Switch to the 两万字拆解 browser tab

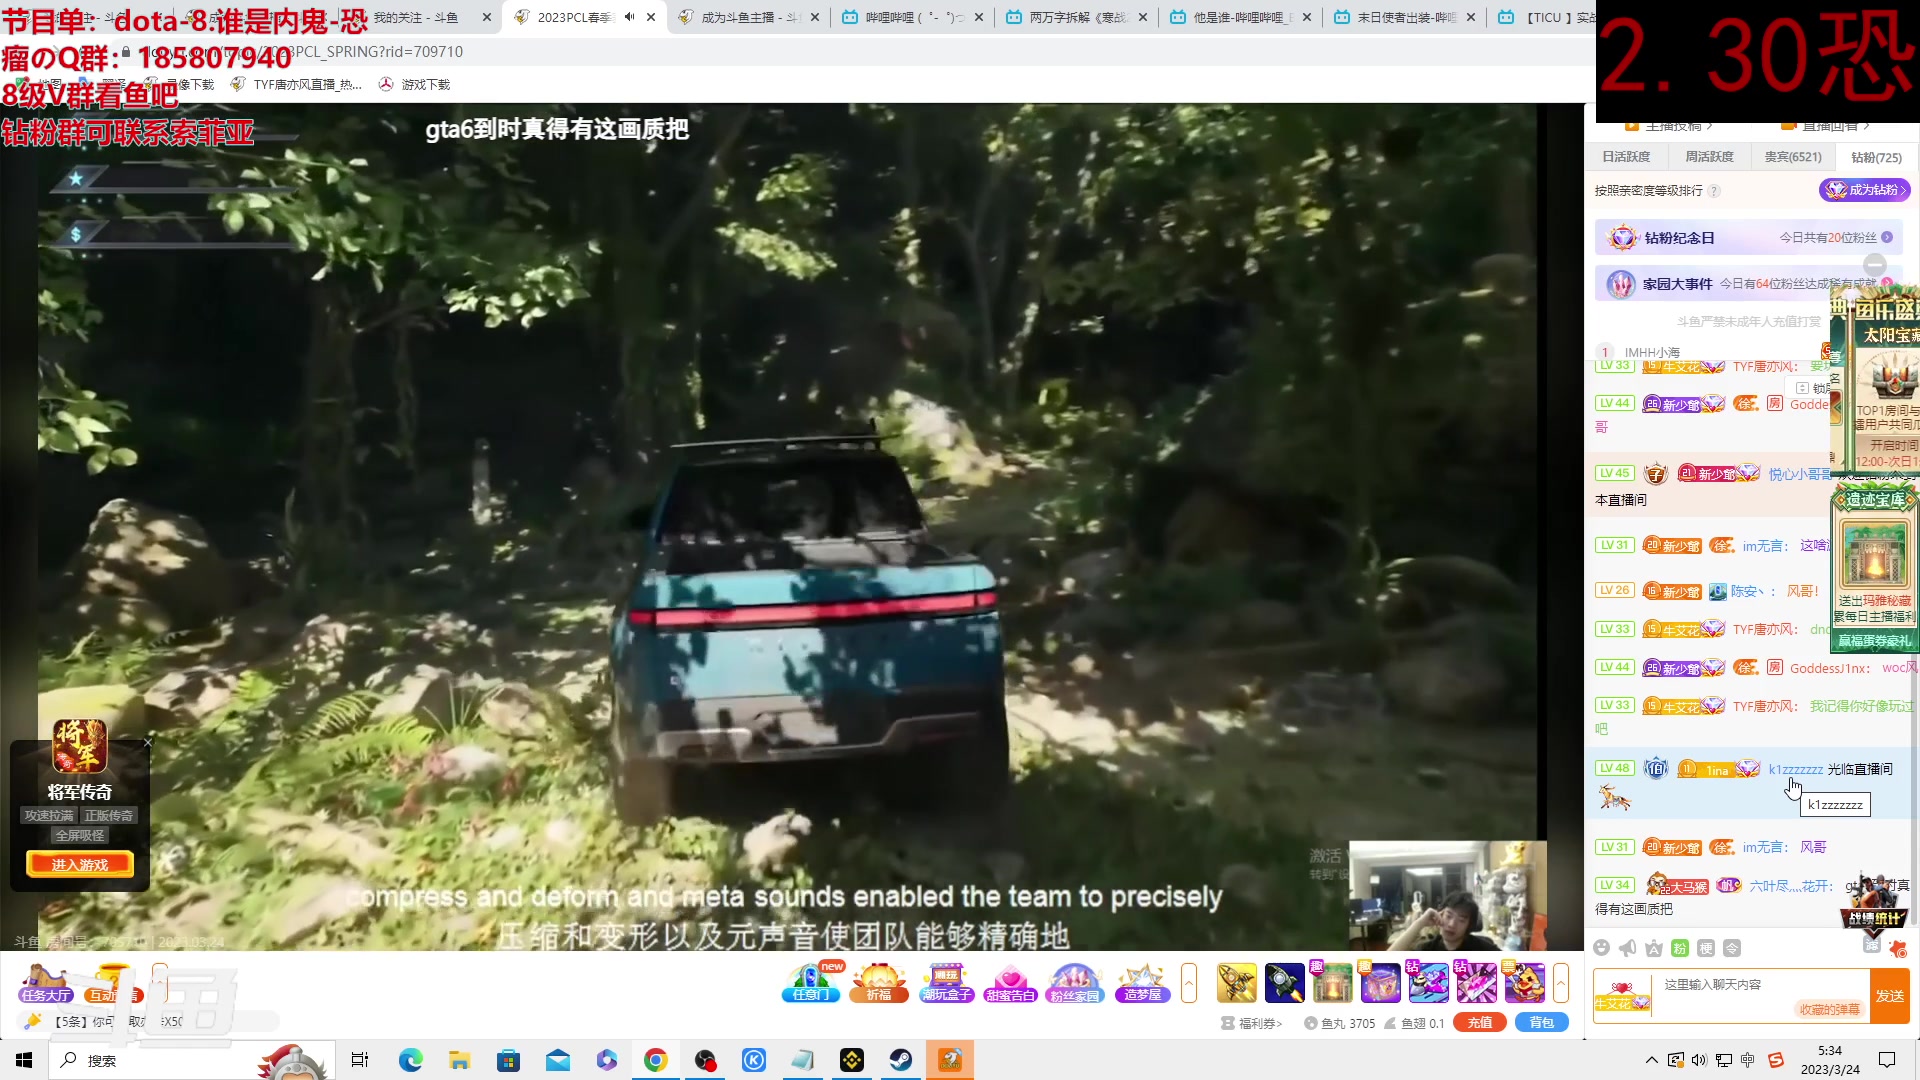(1076, 17)
